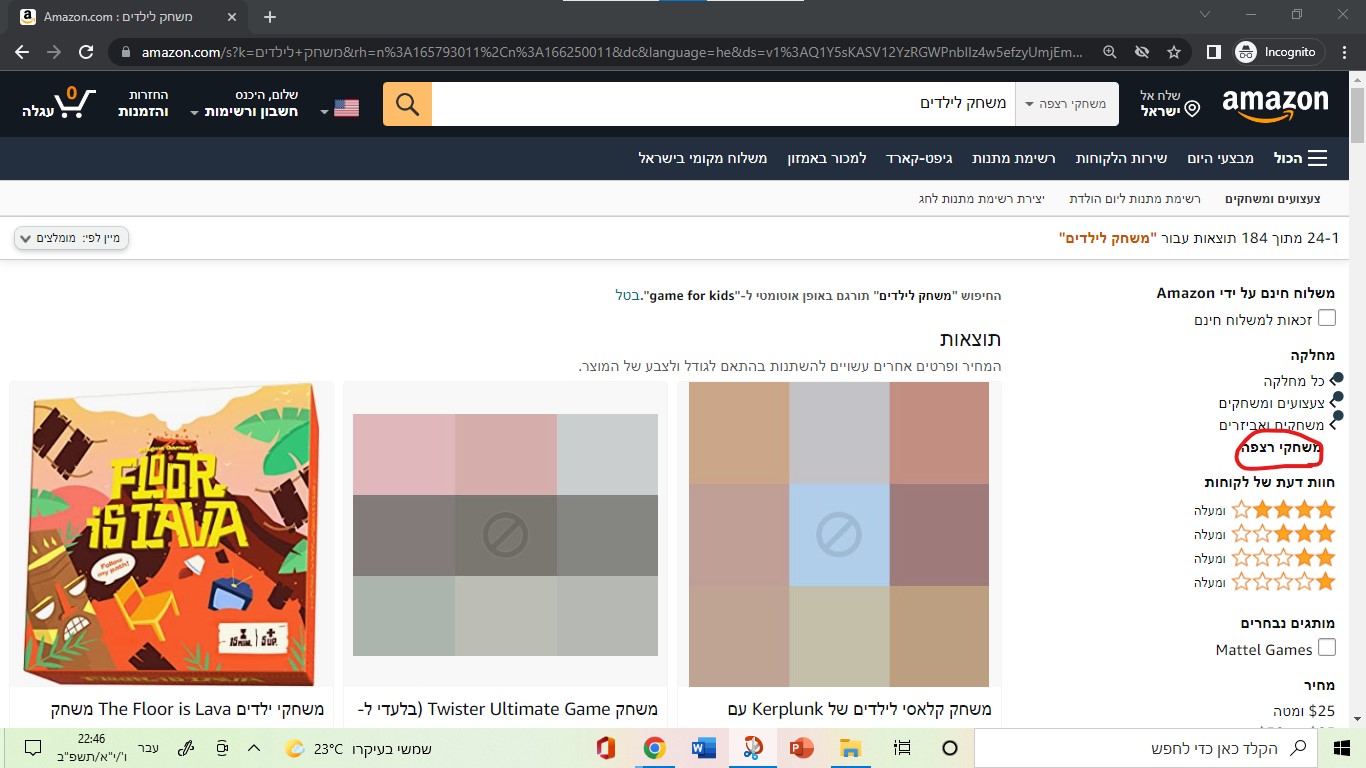Open 'מבצעי היום' in the nav bar
Viewport: 1366px width, 768px height.
coord(1221,158)
